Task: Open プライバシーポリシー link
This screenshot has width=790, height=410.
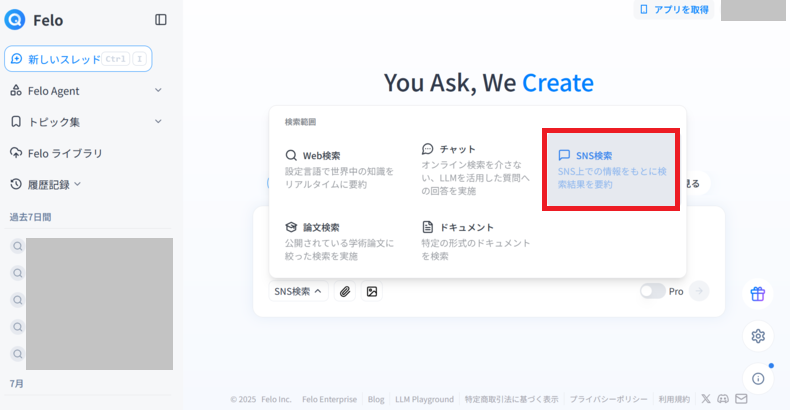Action: coord(609,399)
